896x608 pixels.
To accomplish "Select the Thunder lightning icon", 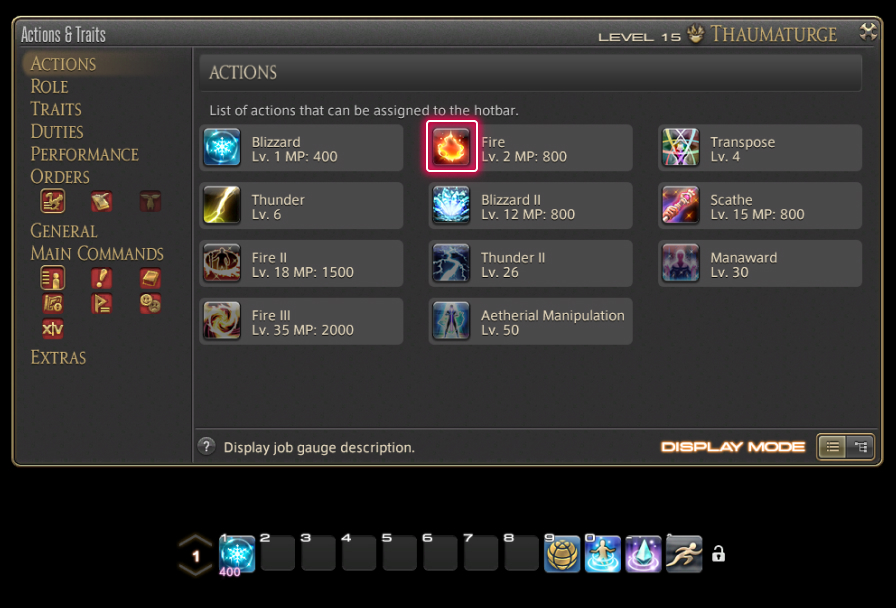I will point(222,205).
